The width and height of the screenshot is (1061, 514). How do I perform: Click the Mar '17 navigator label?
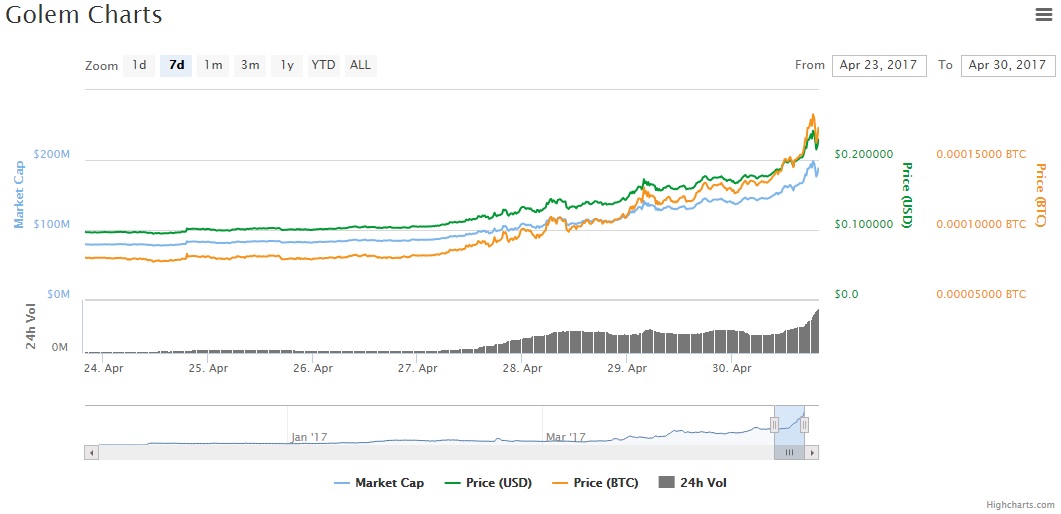tap(566, 437)
